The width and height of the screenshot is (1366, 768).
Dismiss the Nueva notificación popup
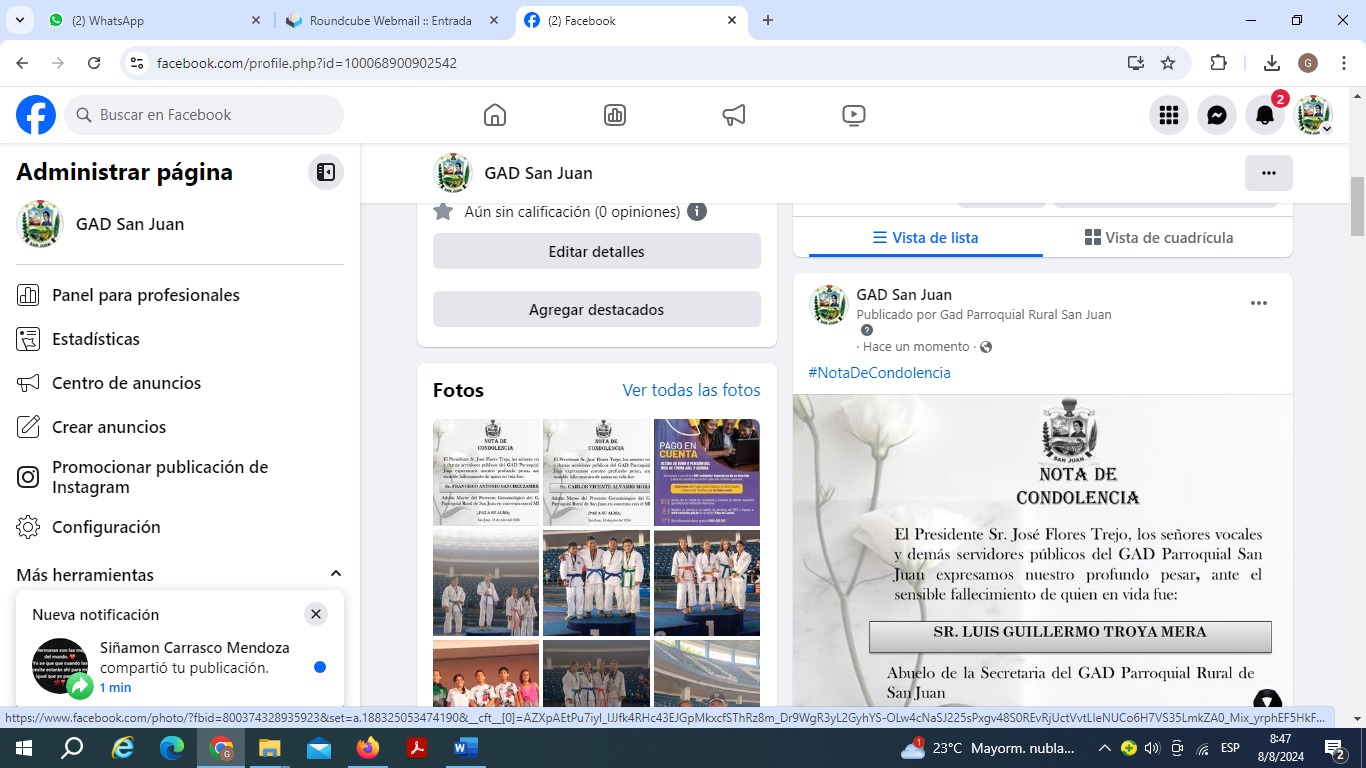pyautogui.click(x=316, y=614)
